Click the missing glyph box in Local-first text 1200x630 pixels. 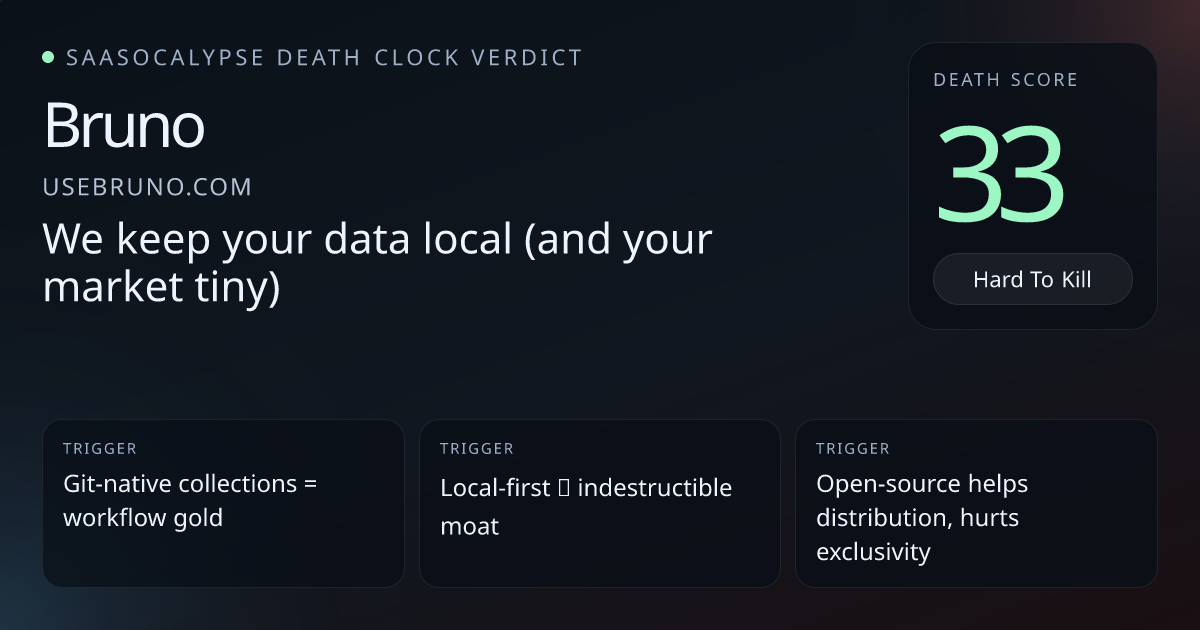565,489
